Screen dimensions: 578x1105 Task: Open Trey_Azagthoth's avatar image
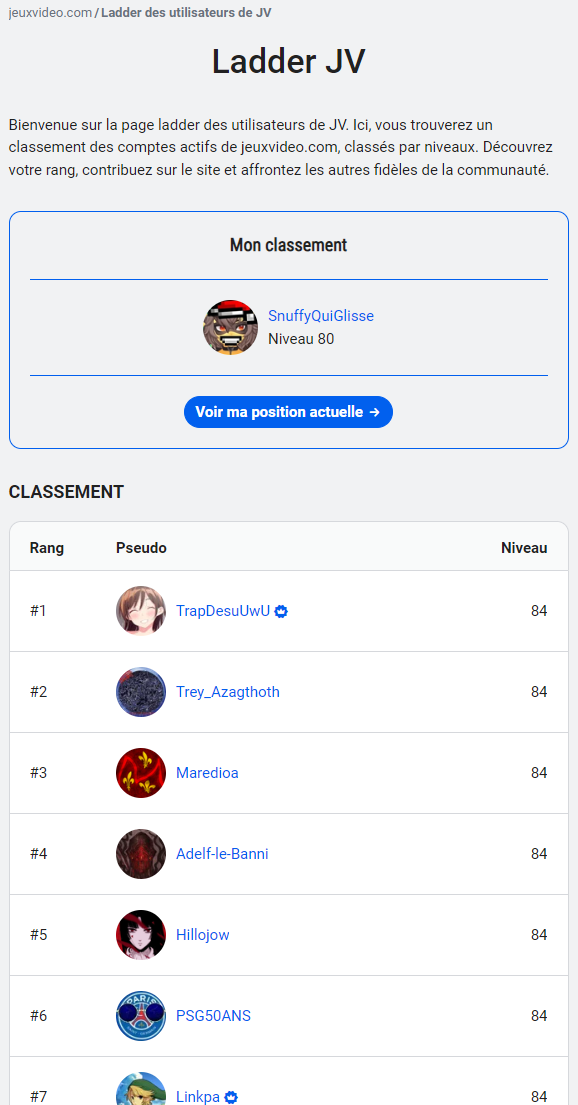tap(141, 691)
